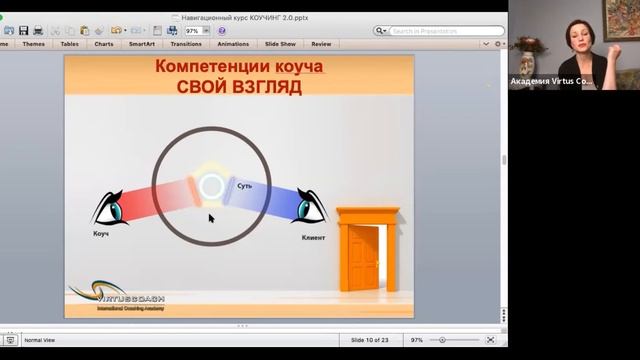
Task: Click the Paste clipboard icon
Action: pos(84,31)
